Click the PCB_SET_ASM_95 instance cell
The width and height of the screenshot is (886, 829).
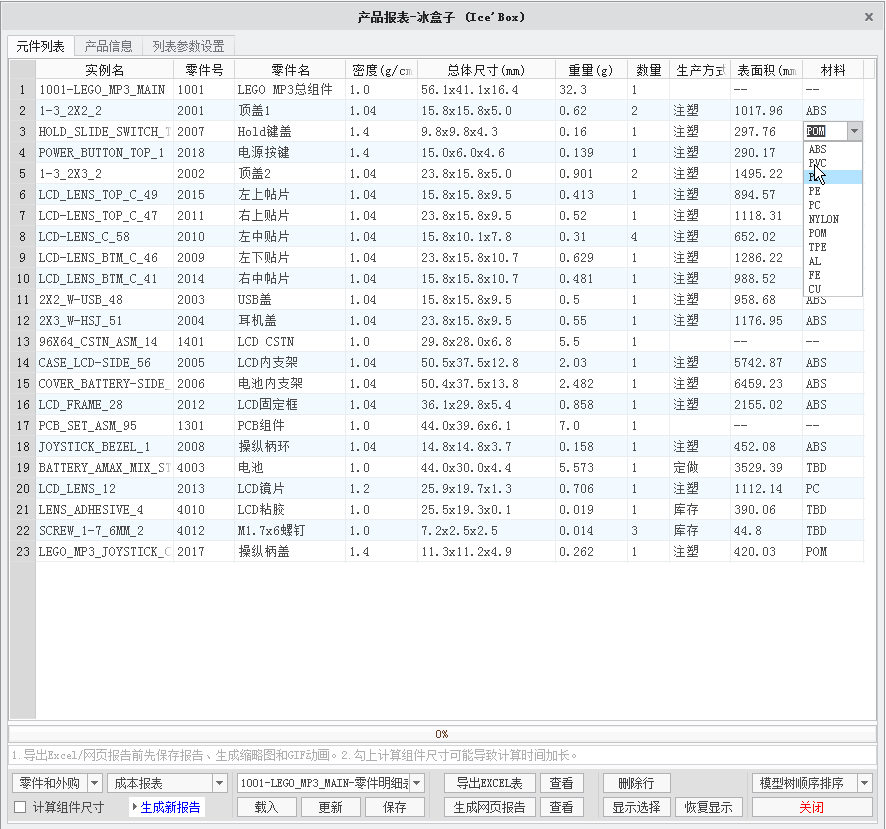tap(105, 426)
